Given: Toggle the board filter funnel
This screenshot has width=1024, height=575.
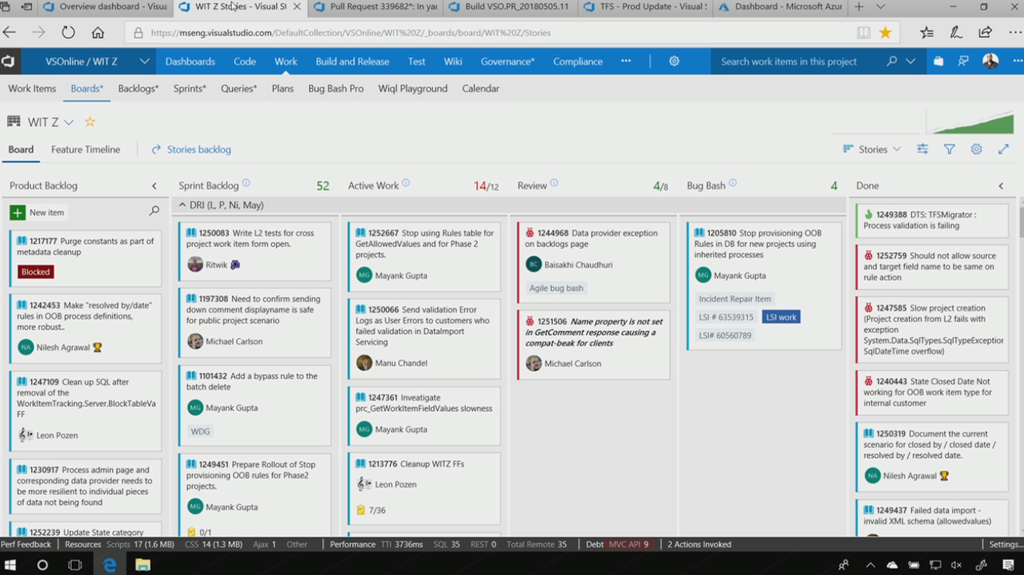Looking at the screenshot, I should pyautogui.click(x=949, y=149).
